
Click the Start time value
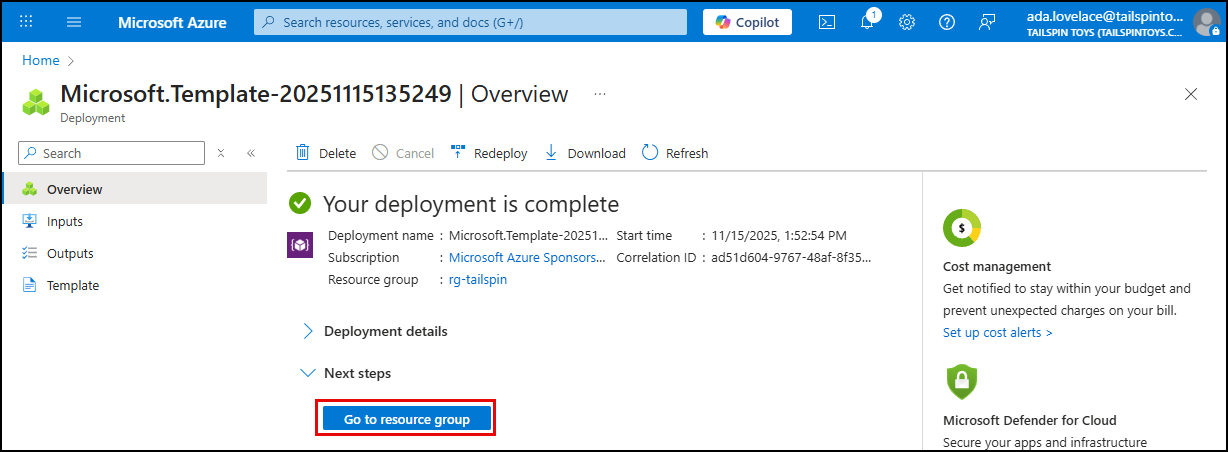pos(779,235)
